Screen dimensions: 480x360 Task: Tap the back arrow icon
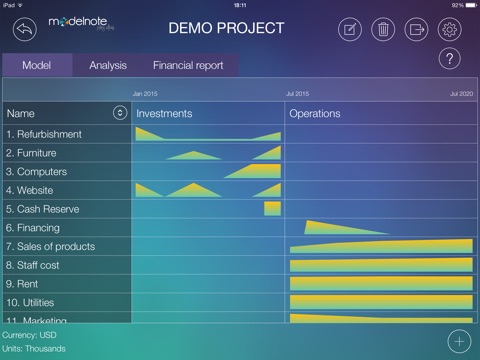coord(25,29)
